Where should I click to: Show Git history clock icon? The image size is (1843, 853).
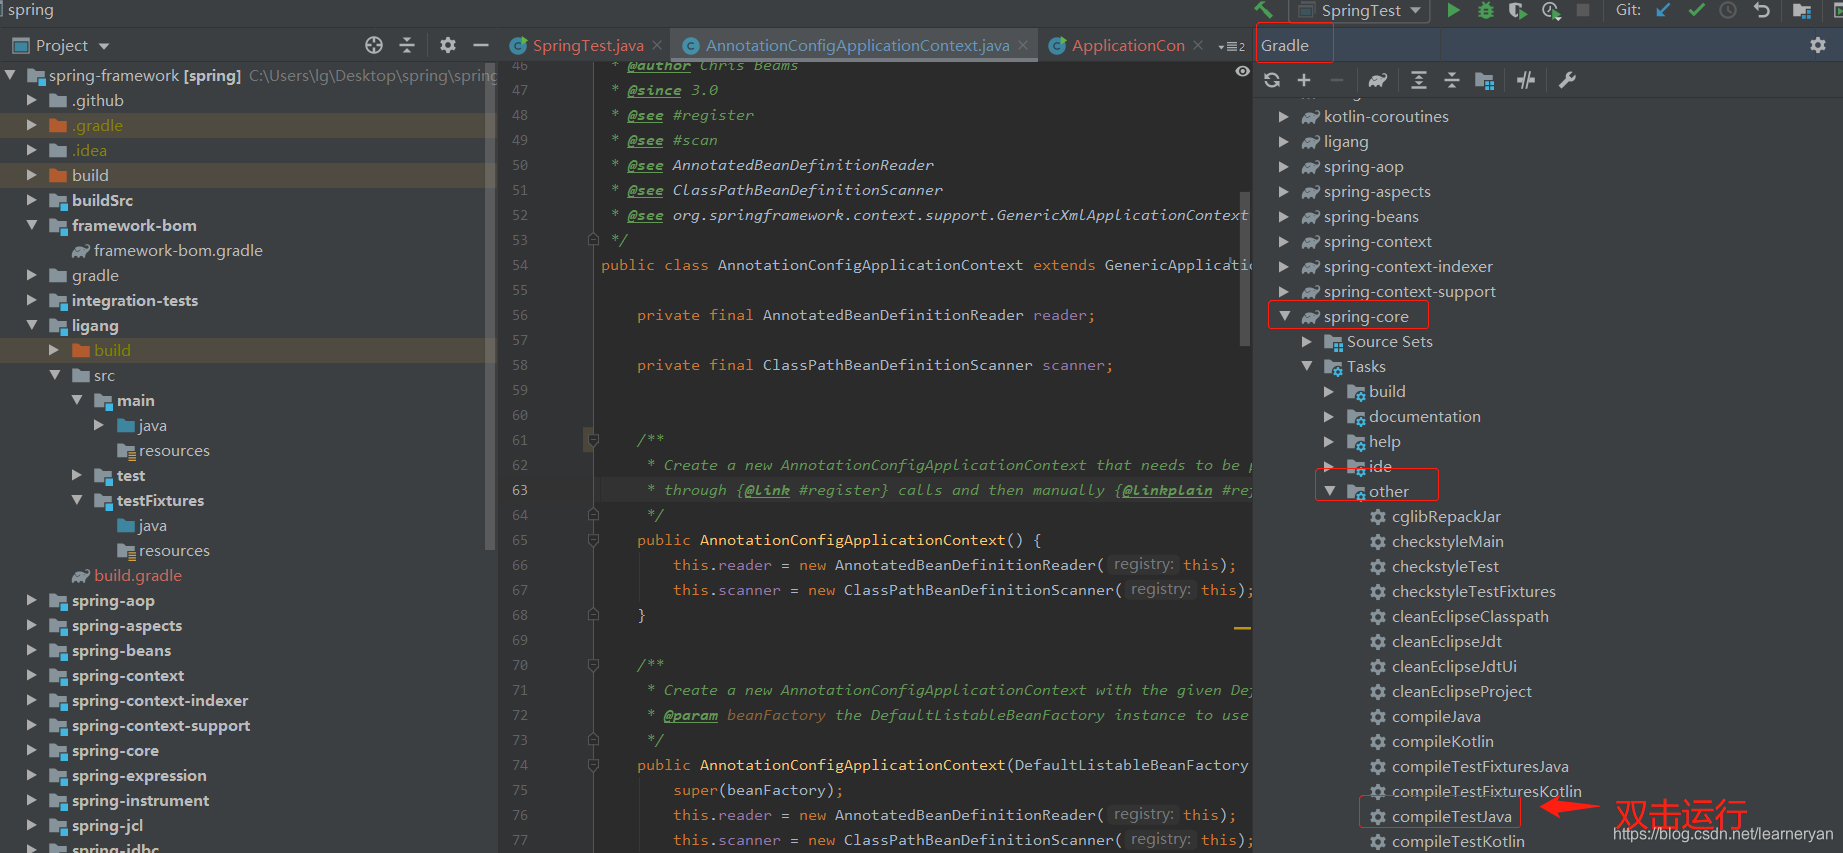coord(1728,10)
